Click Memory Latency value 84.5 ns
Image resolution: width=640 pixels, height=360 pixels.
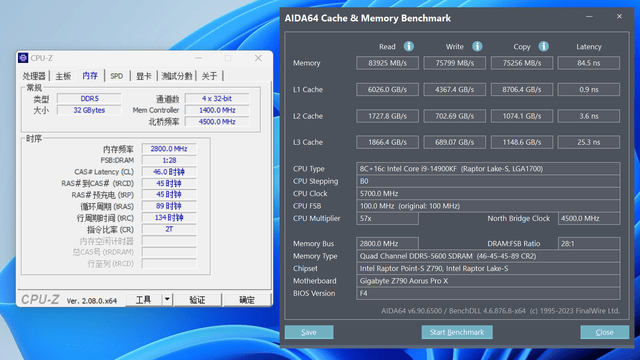point(589,63)
